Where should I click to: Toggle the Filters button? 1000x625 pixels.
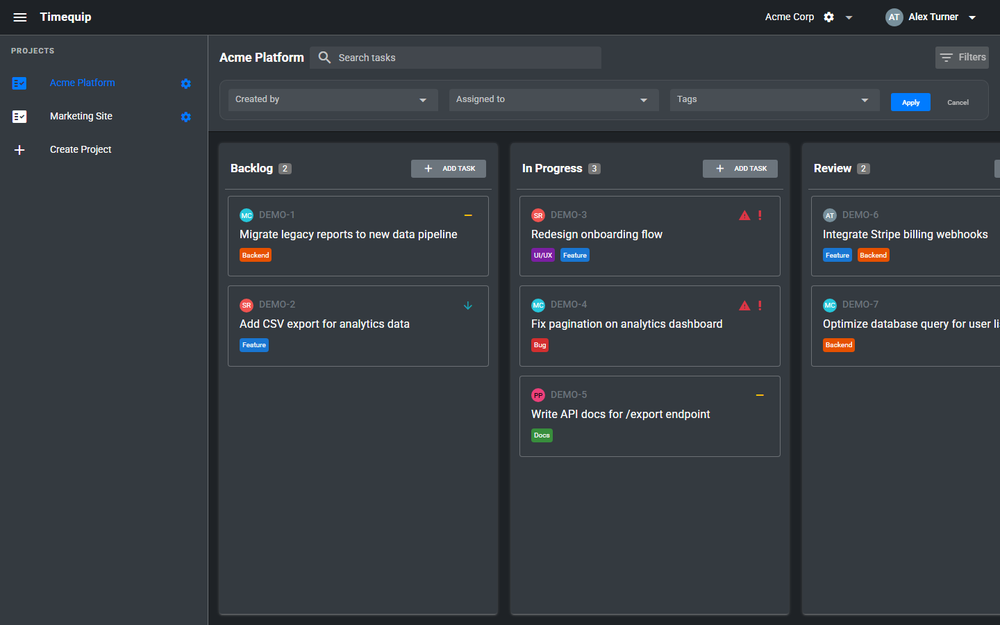[x=962, y=57]
